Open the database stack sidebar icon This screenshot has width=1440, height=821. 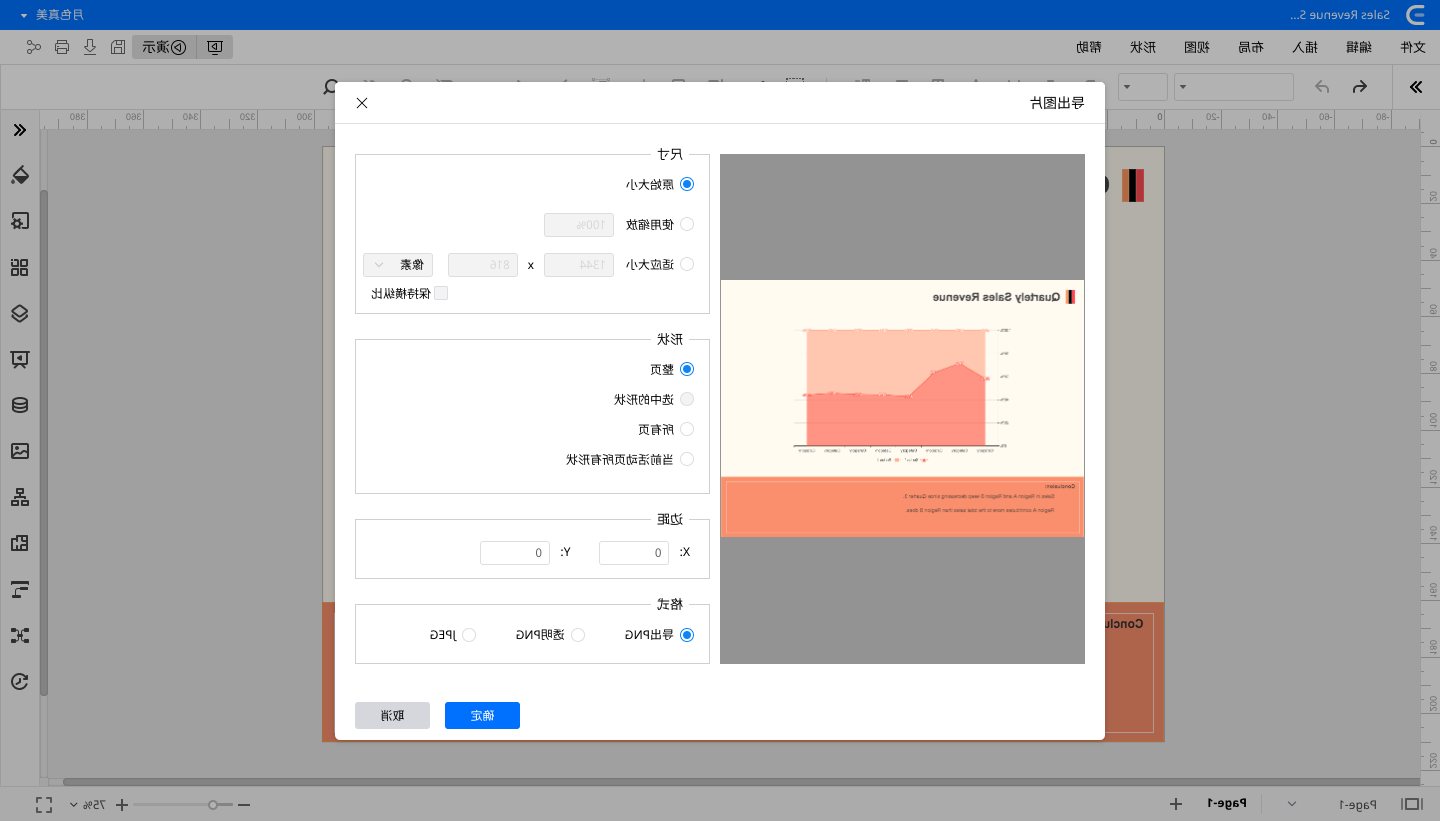[20, 405]
